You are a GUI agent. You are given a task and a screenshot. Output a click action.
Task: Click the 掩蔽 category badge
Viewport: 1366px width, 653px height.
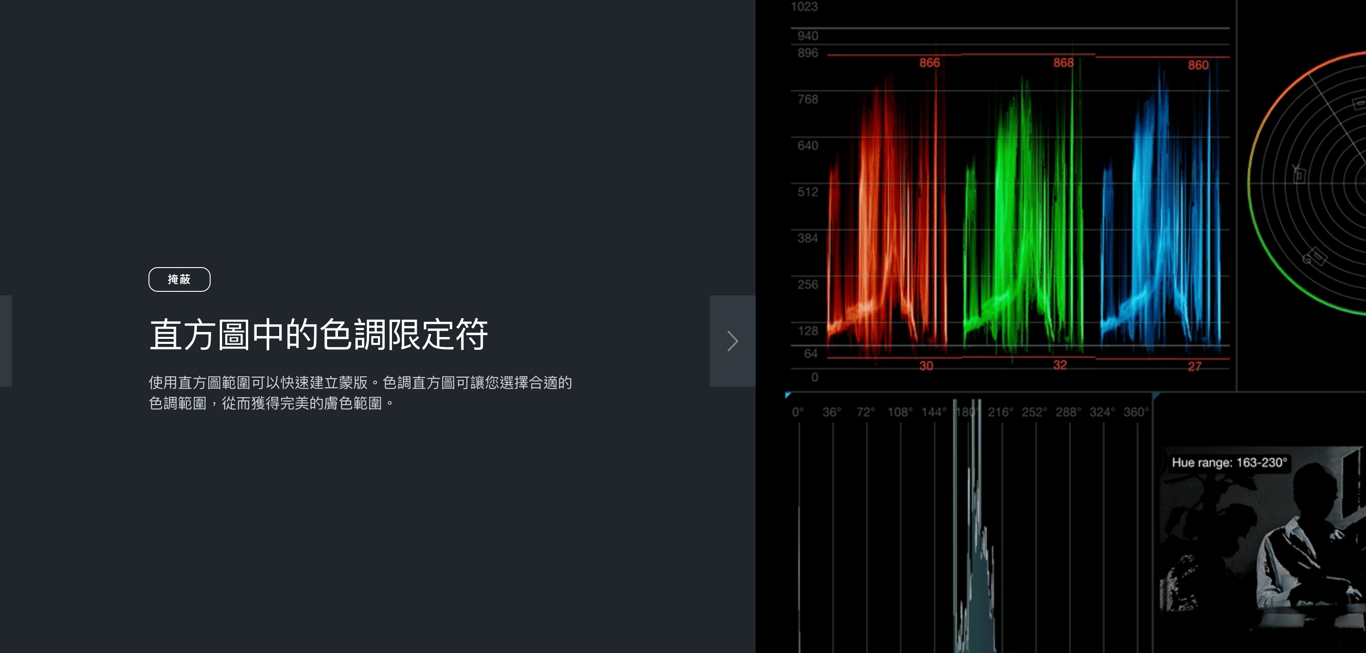coord(179,279)
